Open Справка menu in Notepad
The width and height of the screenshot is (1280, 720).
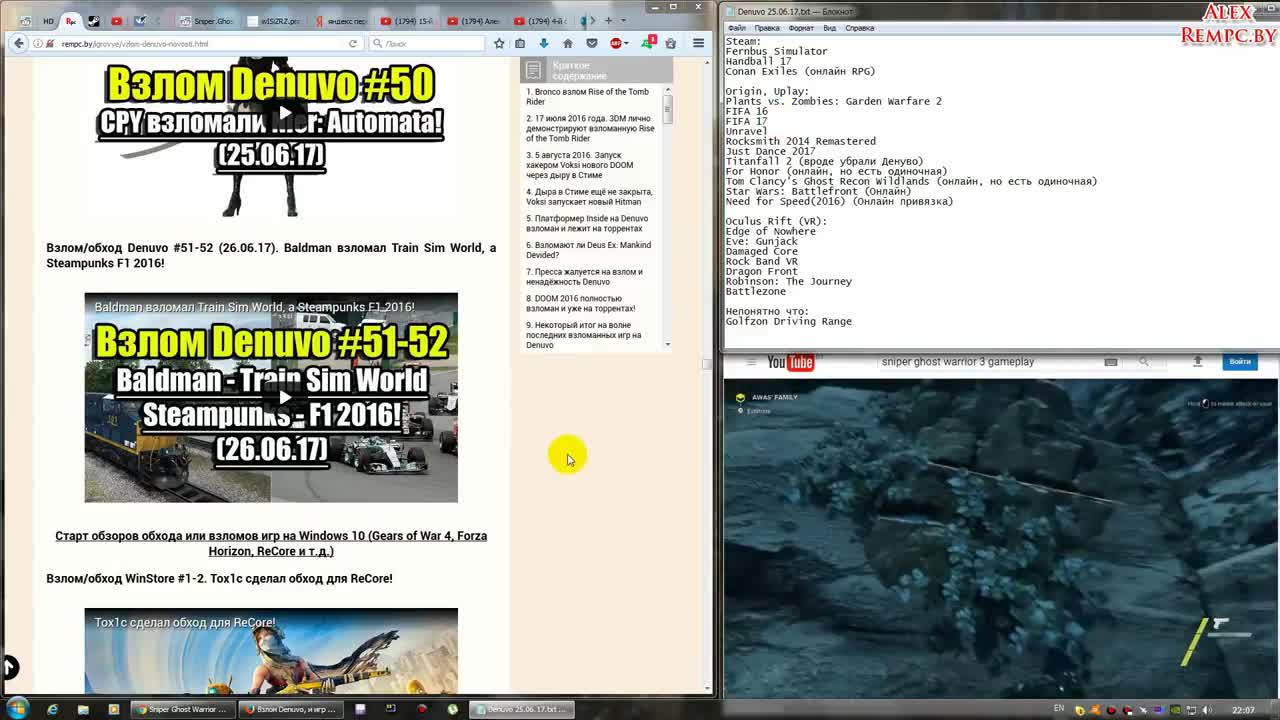point(860,28)
